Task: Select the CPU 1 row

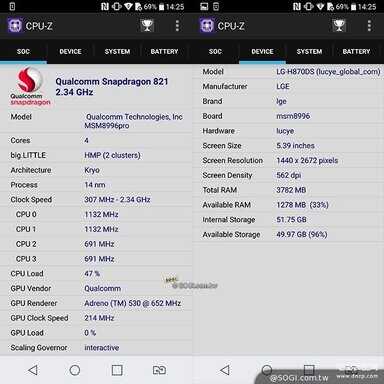Action: (x=96, y=229)
